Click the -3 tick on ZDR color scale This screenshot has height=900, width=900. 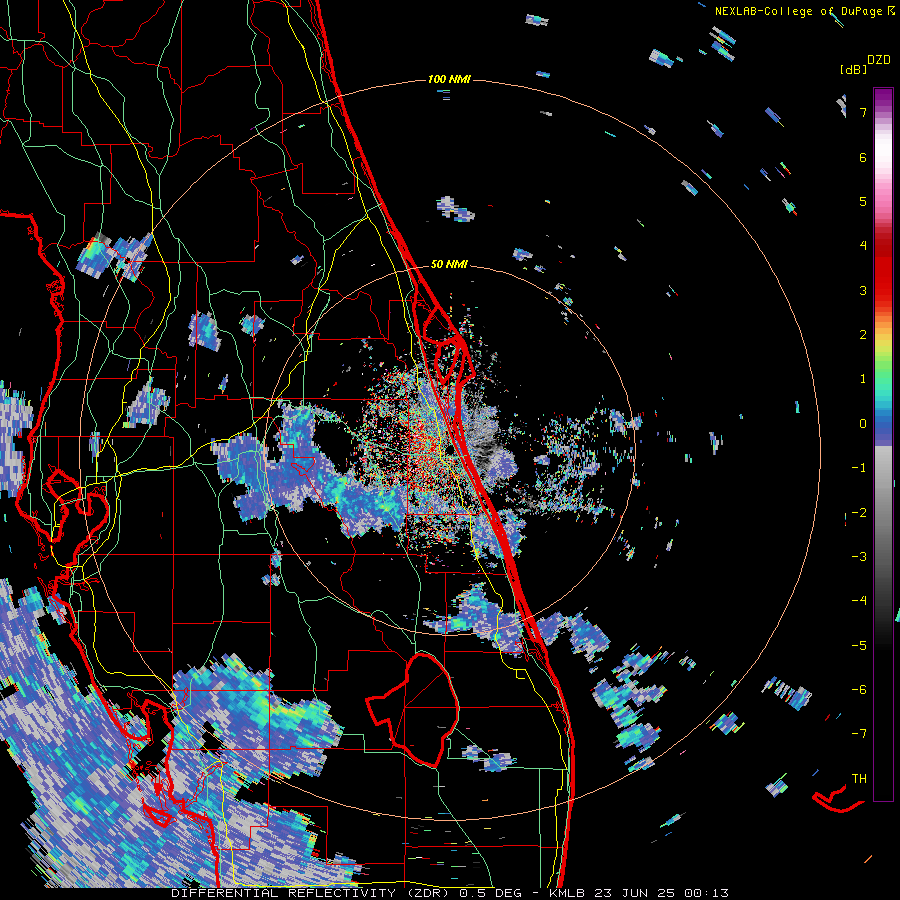[x=859, y=557]
